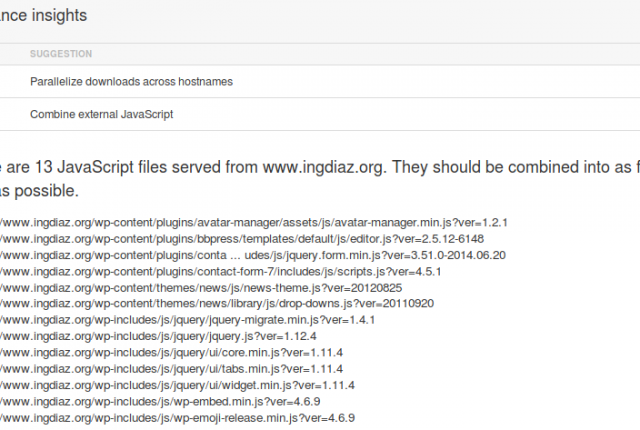
Task: Click the 13 JavaScript files description text
Action: (x=320, y=179)
